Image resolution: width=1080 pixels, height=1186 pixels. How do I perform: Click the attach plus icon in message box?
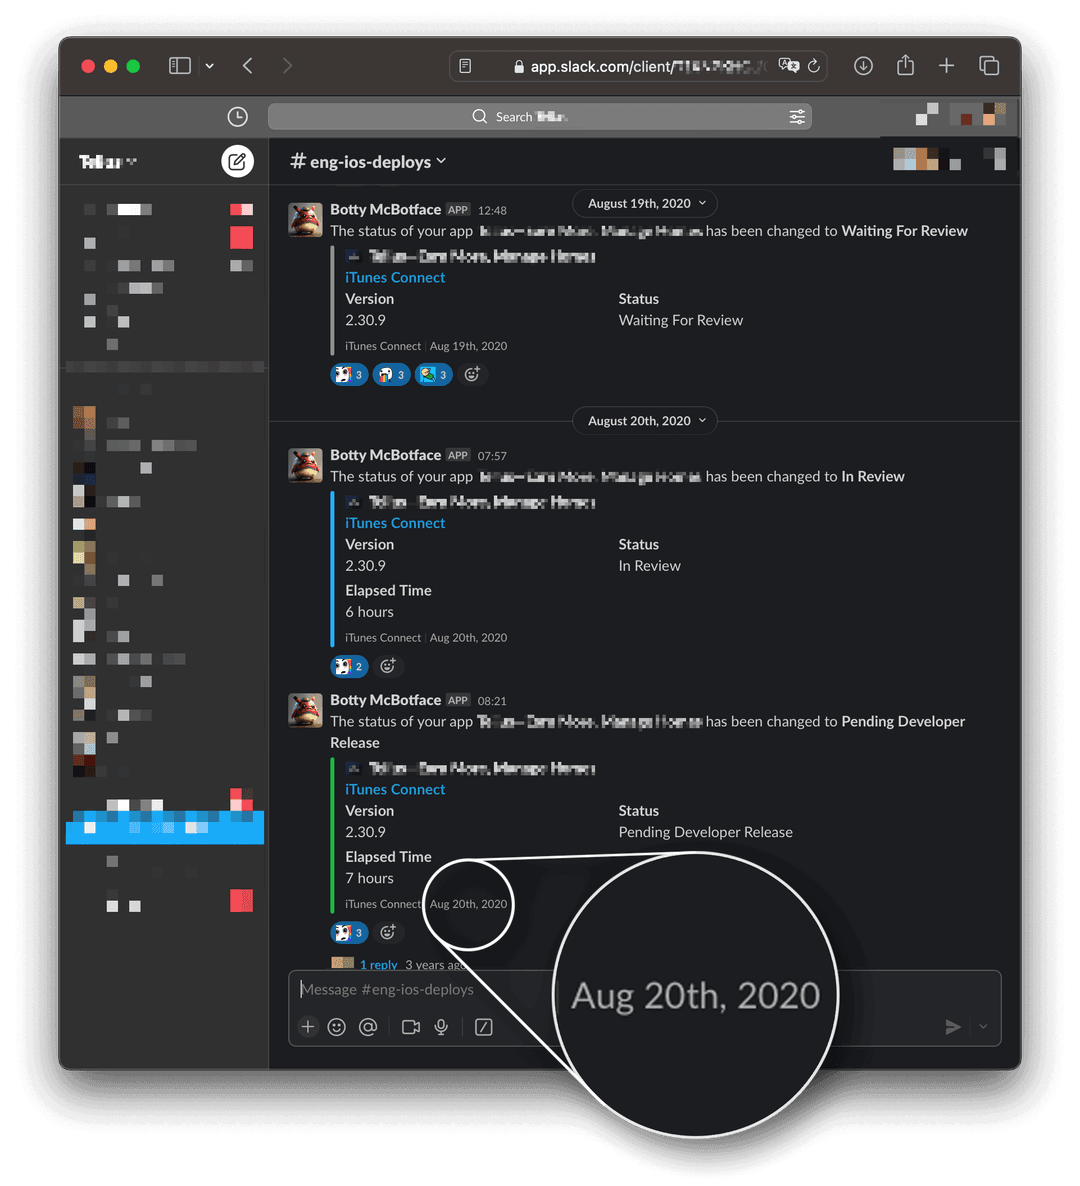[x=307, y=1026]
